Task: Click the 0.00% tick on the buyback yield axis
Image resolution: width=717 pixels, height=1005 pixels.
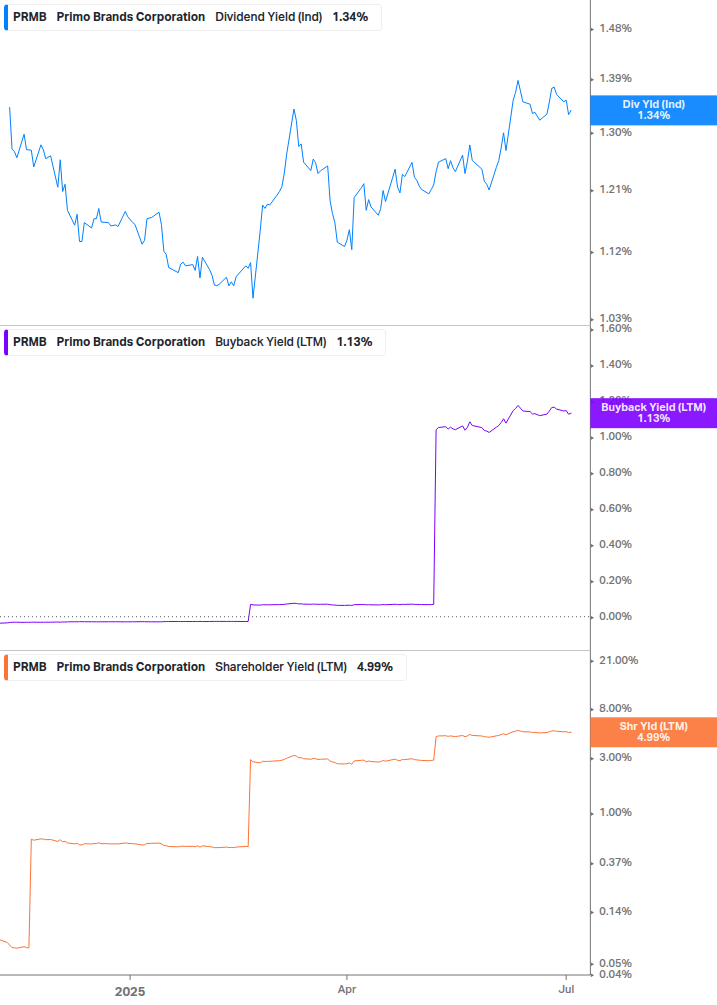Action: pyautogui.click(x=615, y=616)
